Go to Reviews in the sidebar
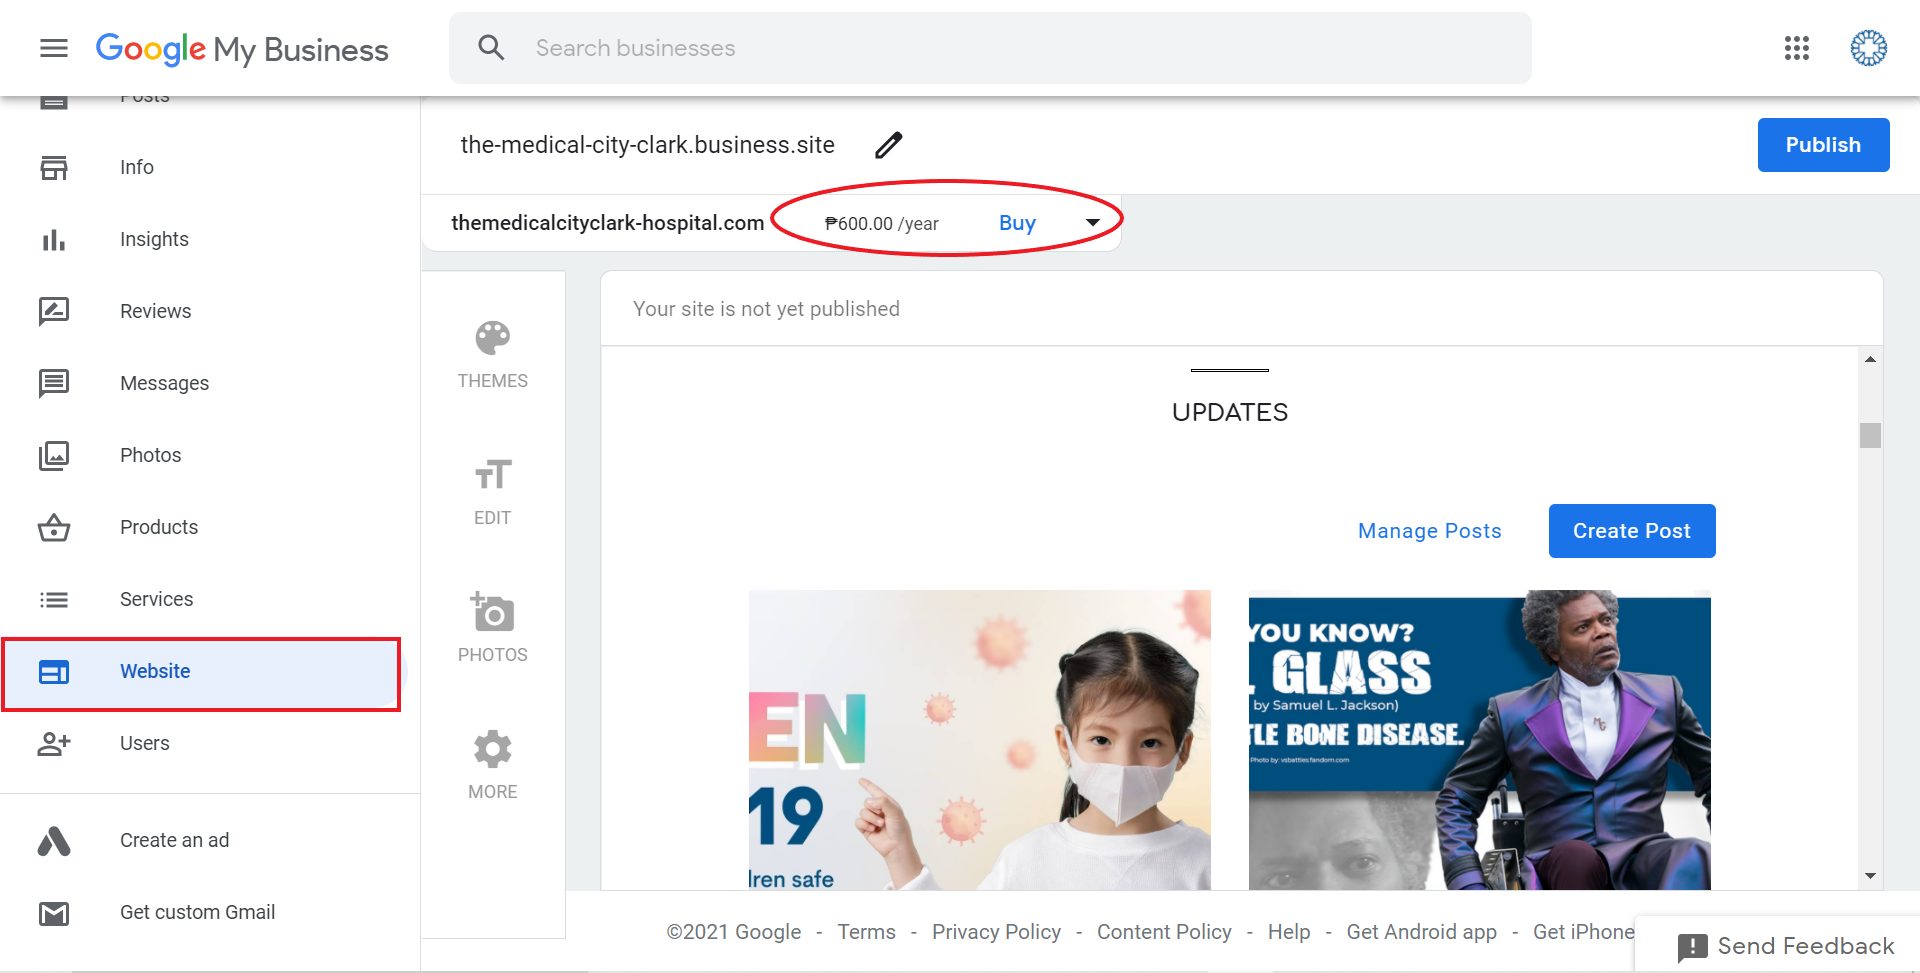This screenshot has height=973, width=1920. pyautogui.click(x=155, y=311)
